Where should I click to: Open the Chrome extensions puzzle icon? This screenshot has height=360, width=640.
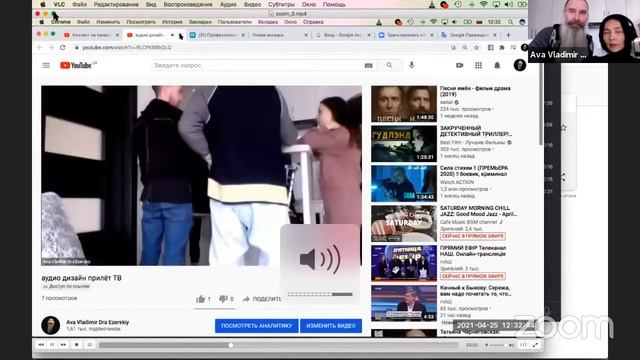pyautogui.click(x=502, y=47)
